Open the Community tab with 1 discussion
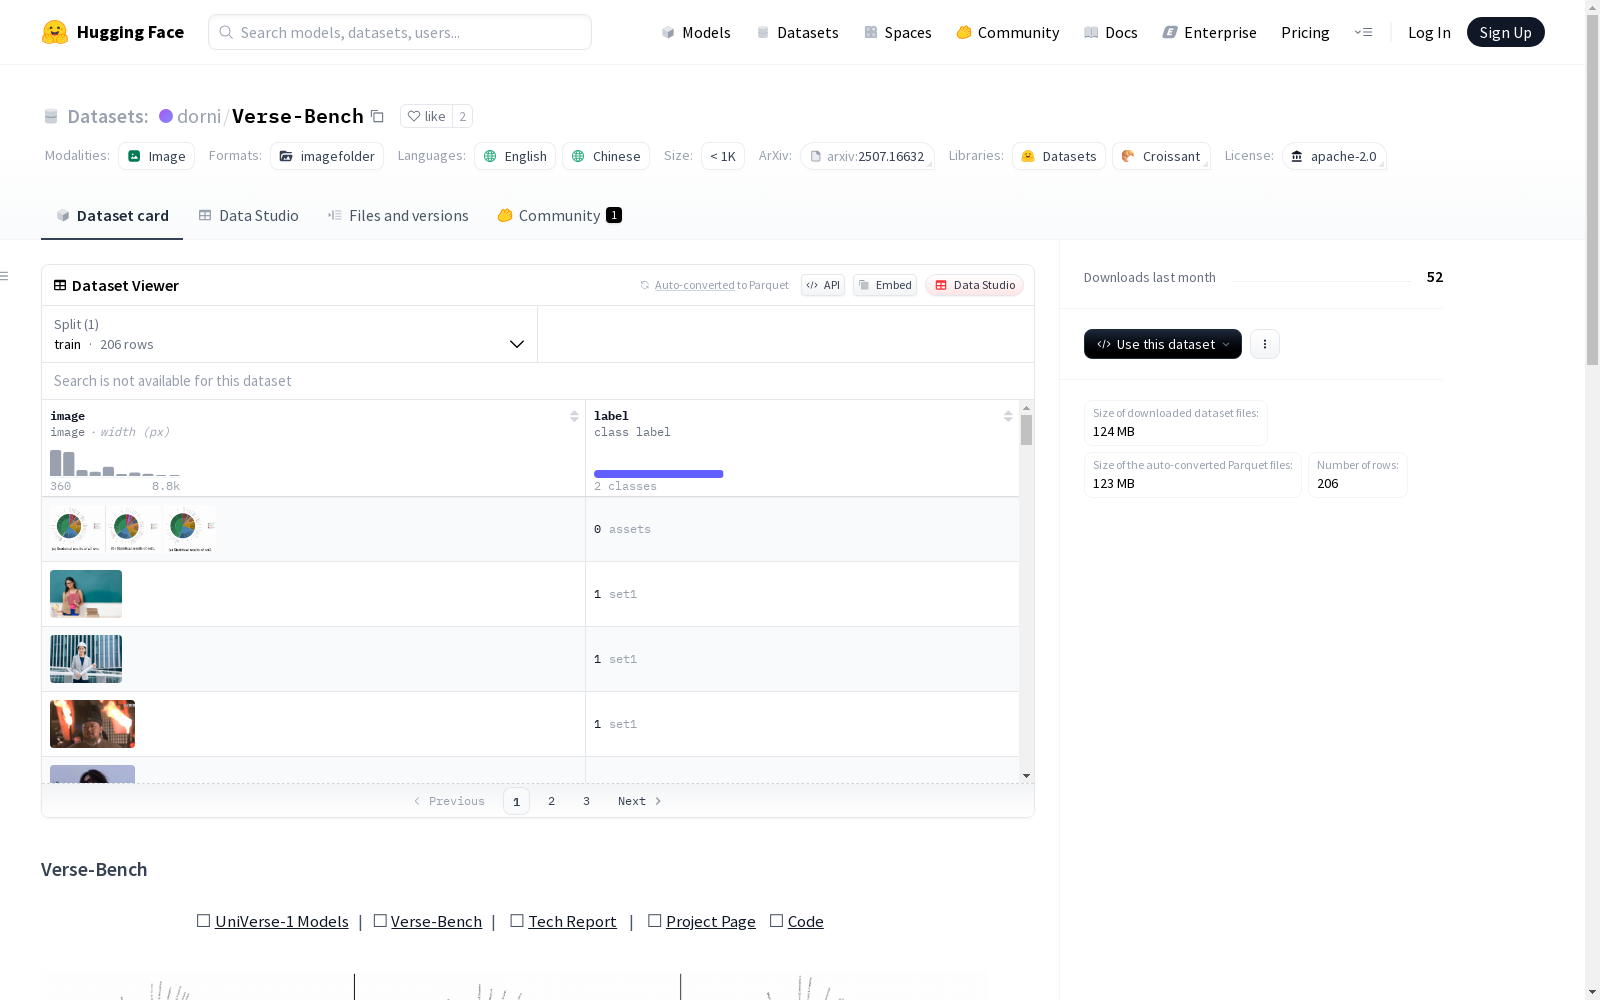 pyautogui.click(x=560, y=215)
